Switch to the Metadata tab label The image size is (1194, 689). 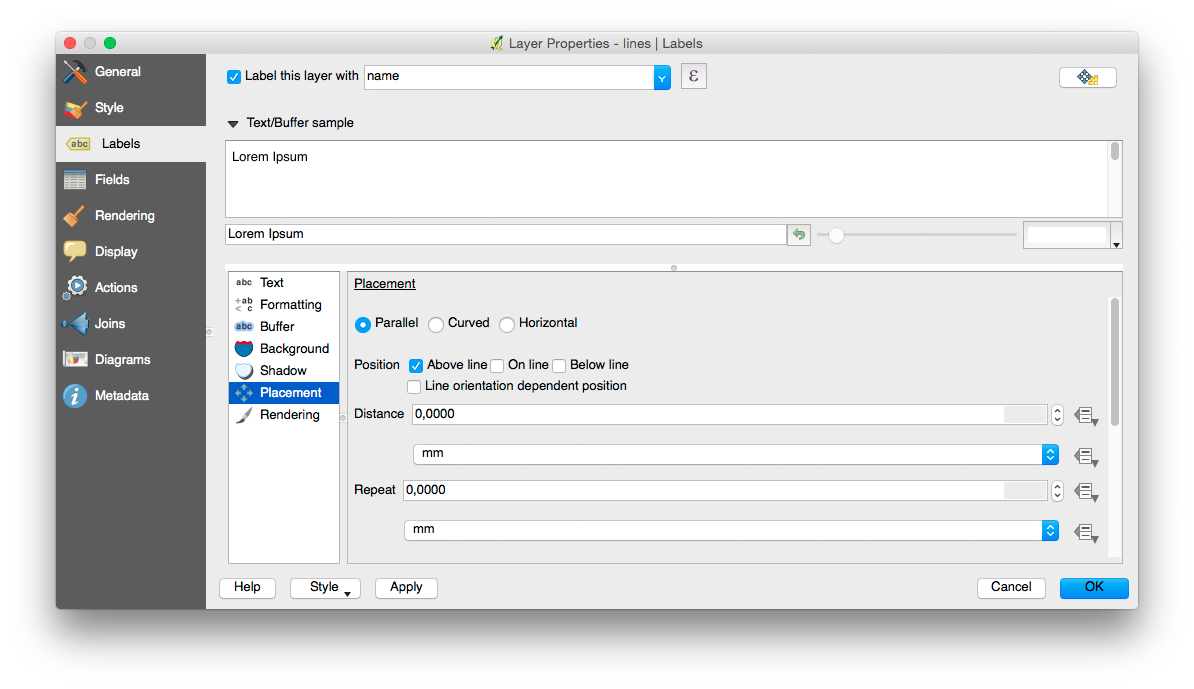coord(122,396)
